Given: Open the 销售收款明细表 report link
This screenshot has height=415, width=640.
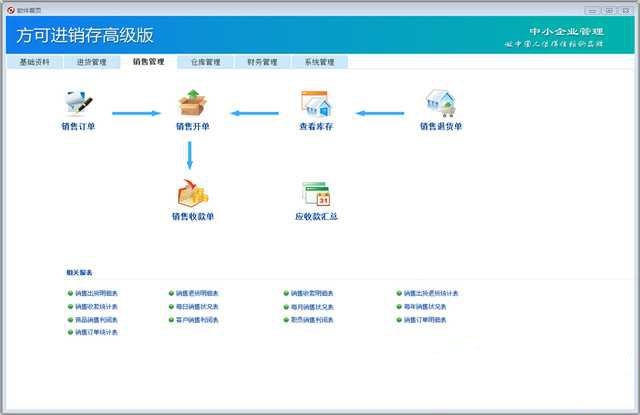Looking at the screenshot, I should tap(309, 293).
